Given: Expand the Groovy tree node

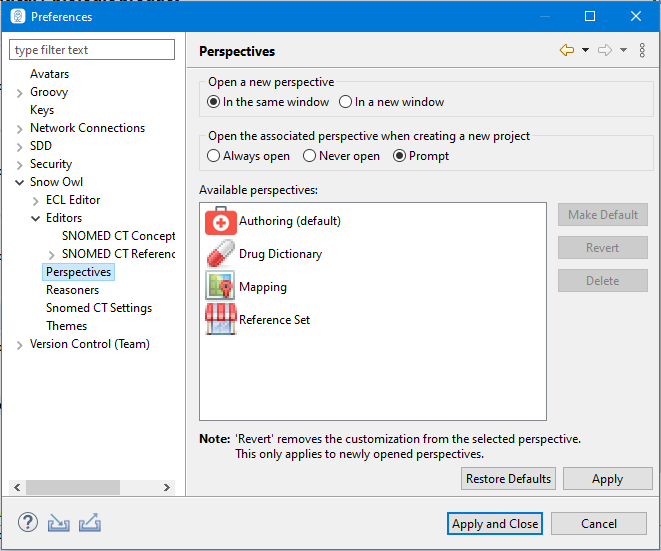Looking at the screenshot, I should (20, 92).
